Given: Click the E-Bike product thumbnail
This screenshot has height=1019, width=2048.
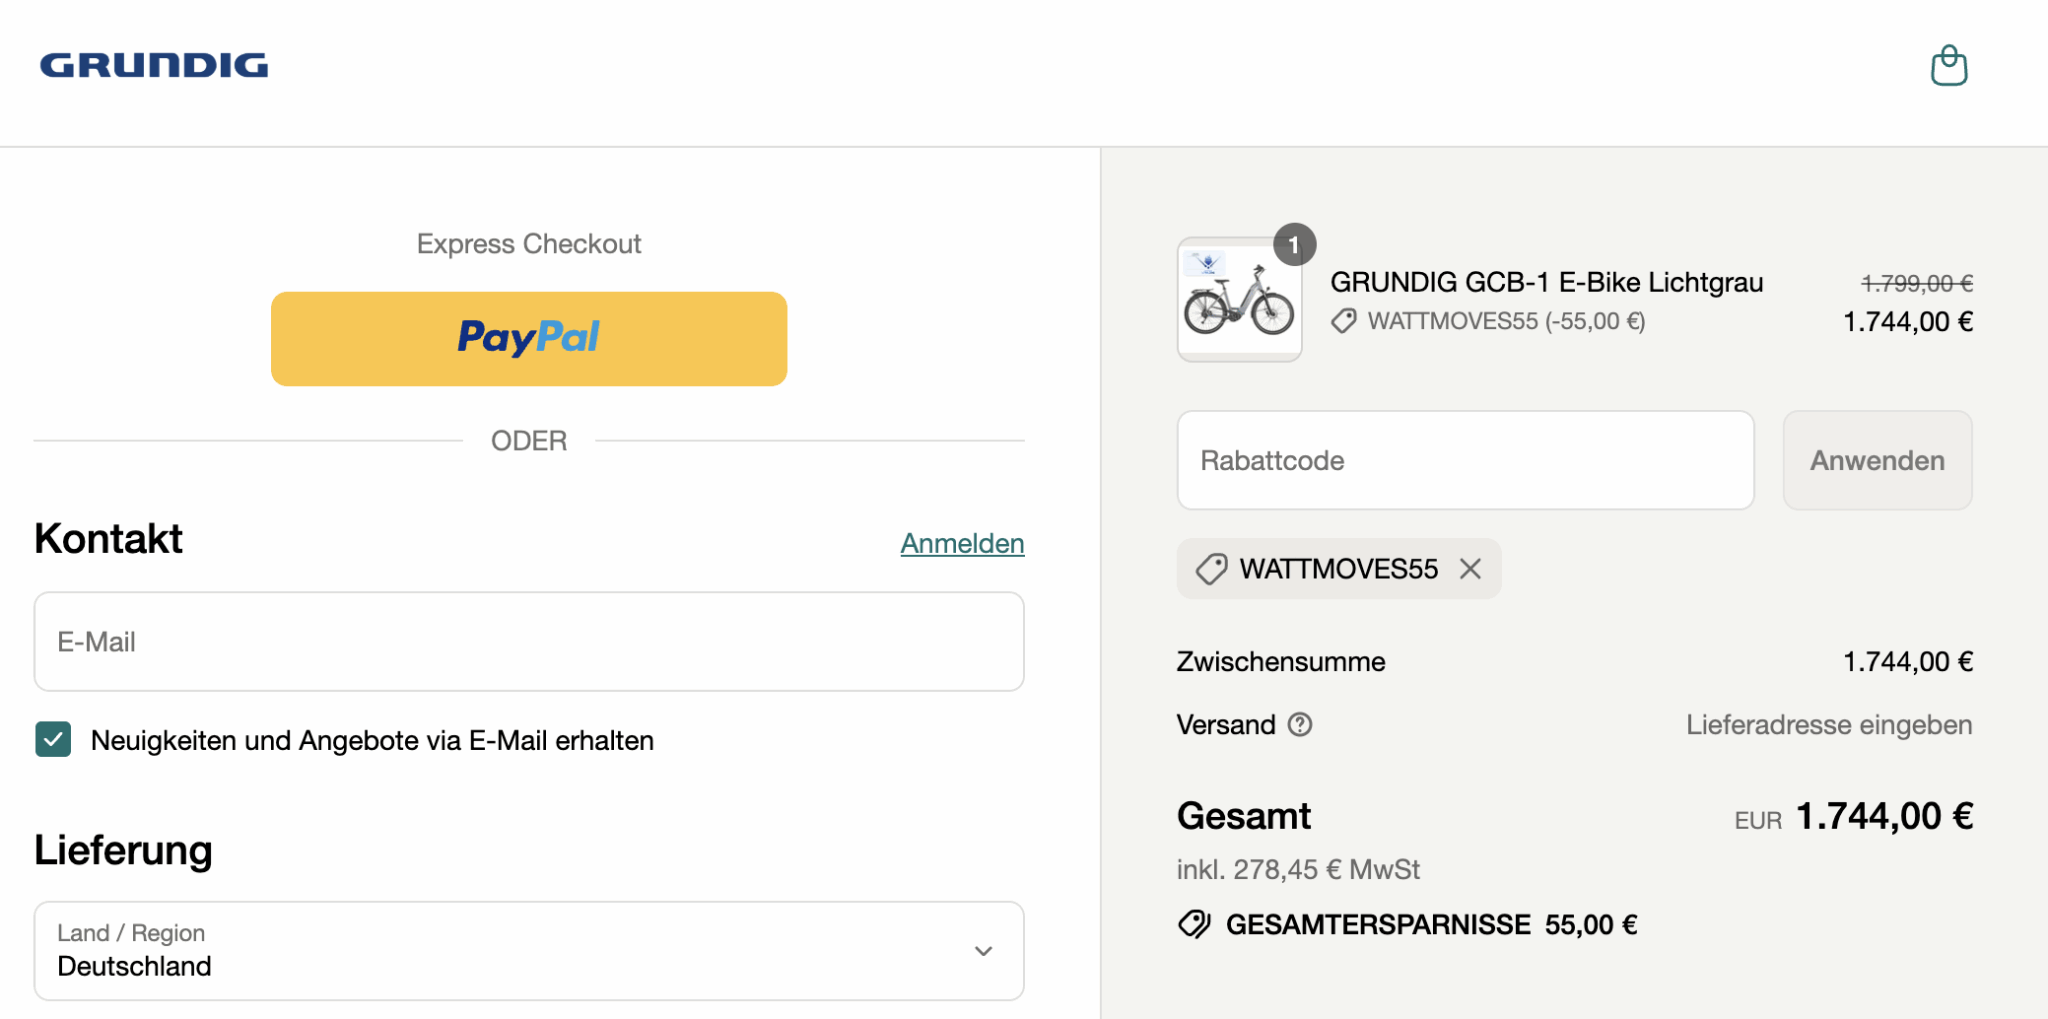Looking at the screenshot, I should (1239, 301).
